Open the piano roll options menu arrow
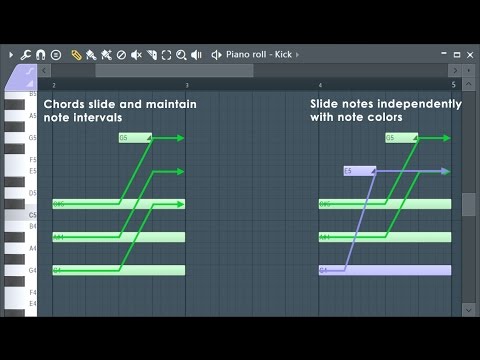Screen dimensions: 480x360 tap(11, 55)
